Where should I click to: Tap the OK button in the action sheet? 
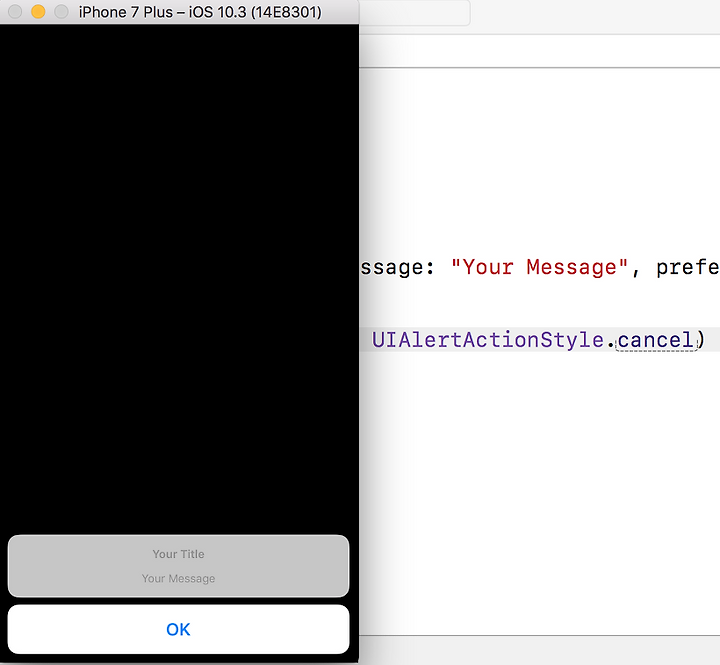[x=178, y=629]
